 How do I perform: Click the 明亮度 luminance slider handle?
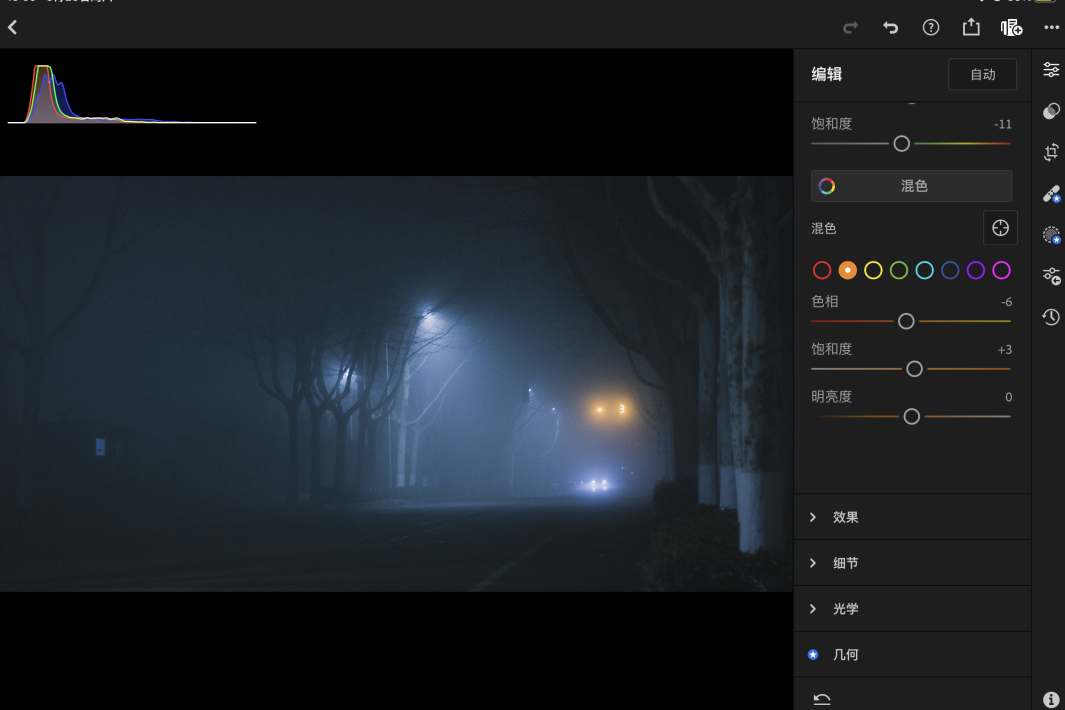pos(911,416)
